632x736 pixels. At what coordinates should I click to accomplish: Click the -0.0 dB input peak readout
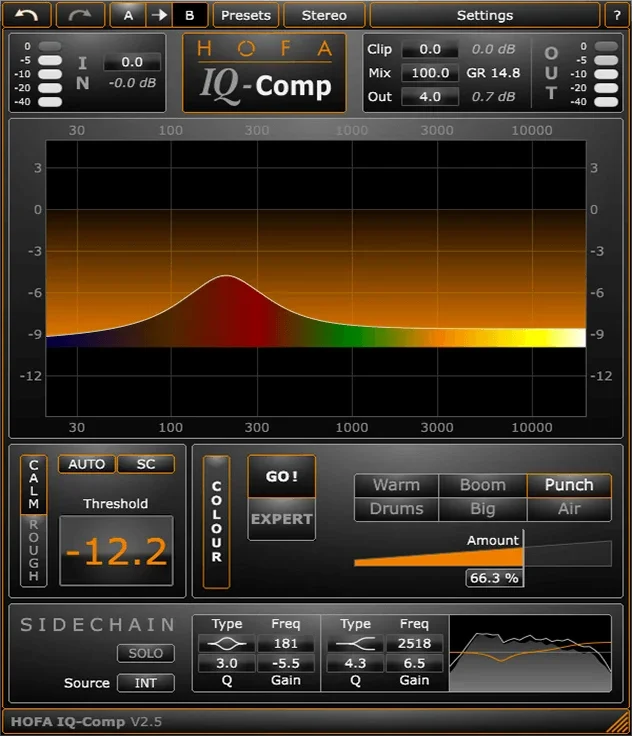point(132,83)
